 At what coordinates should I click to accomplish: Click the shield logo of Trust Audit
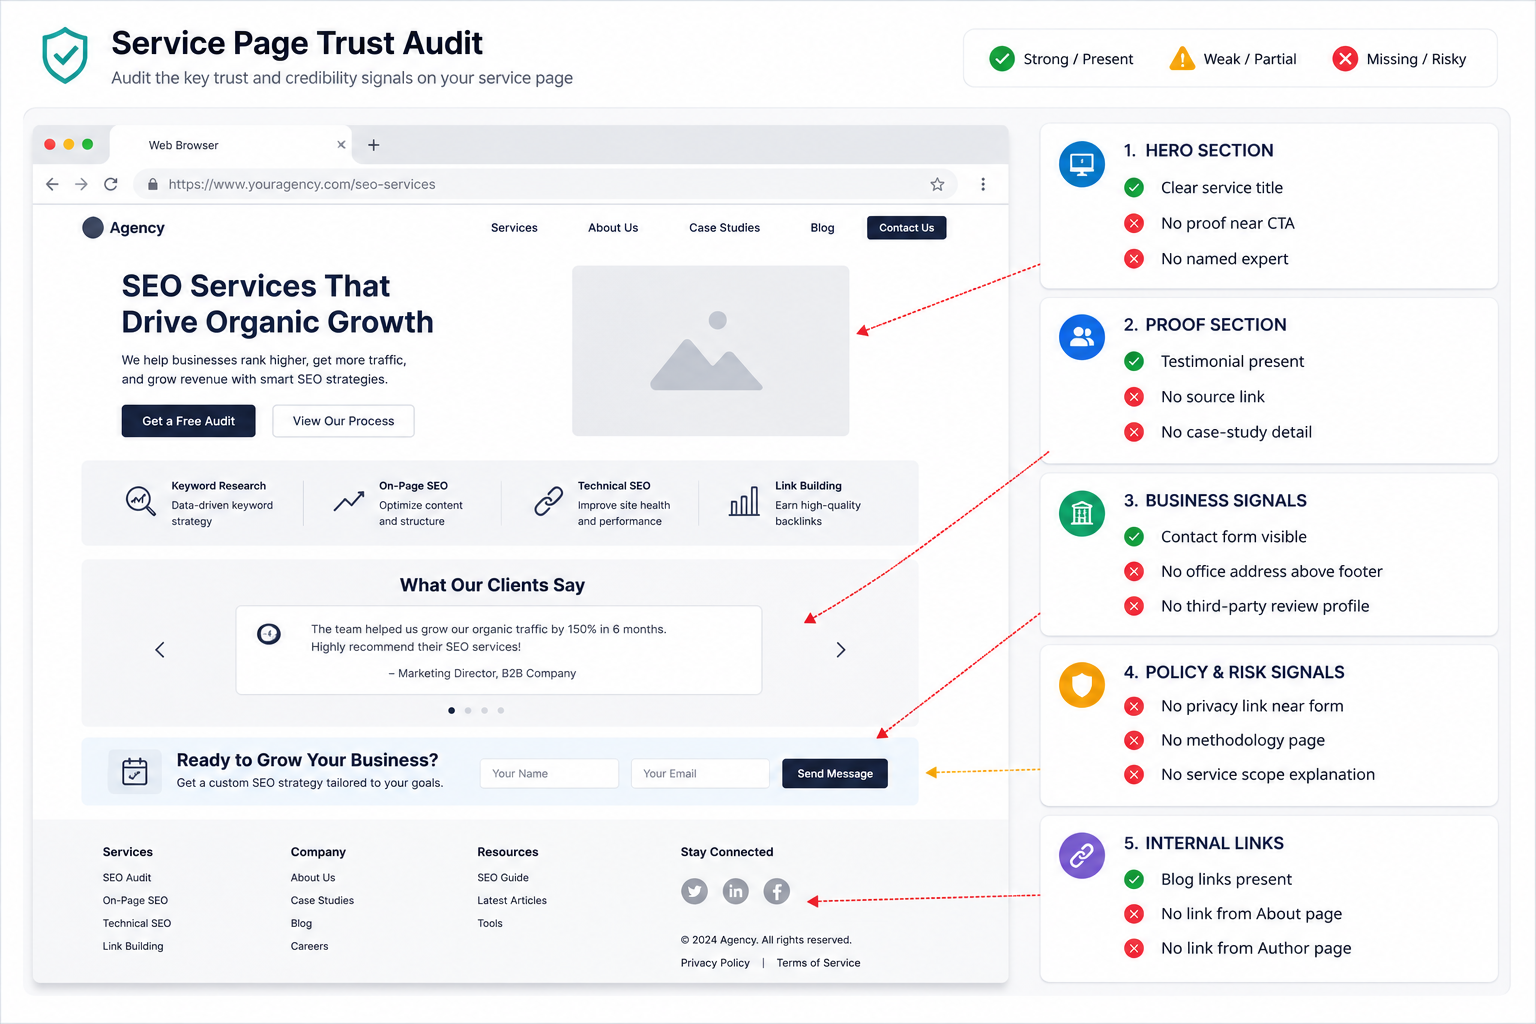(x=65, y=55)
